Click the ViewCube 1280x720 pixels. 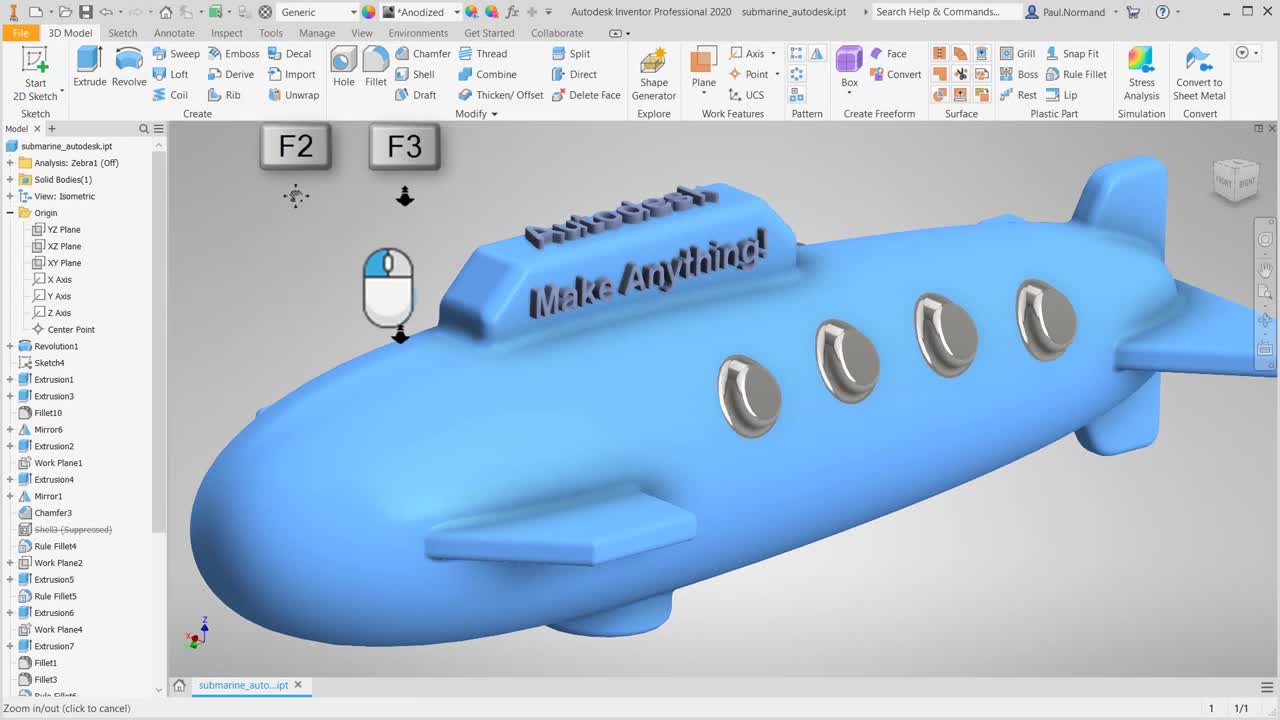click(1235, 181)
